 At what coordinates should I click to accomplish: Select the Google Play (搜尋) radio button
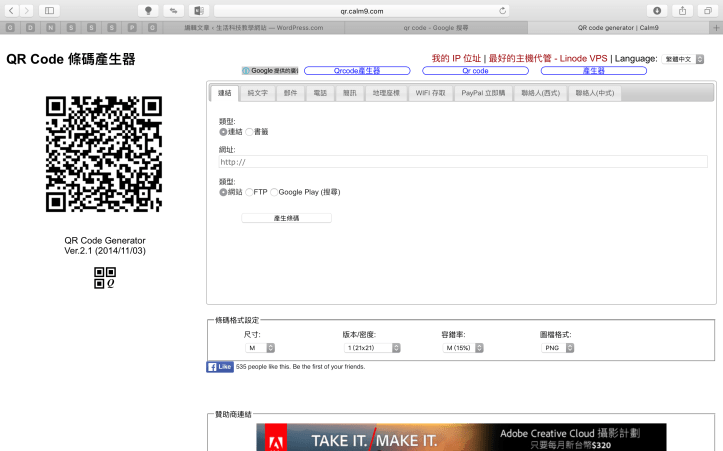click(274, 192)
